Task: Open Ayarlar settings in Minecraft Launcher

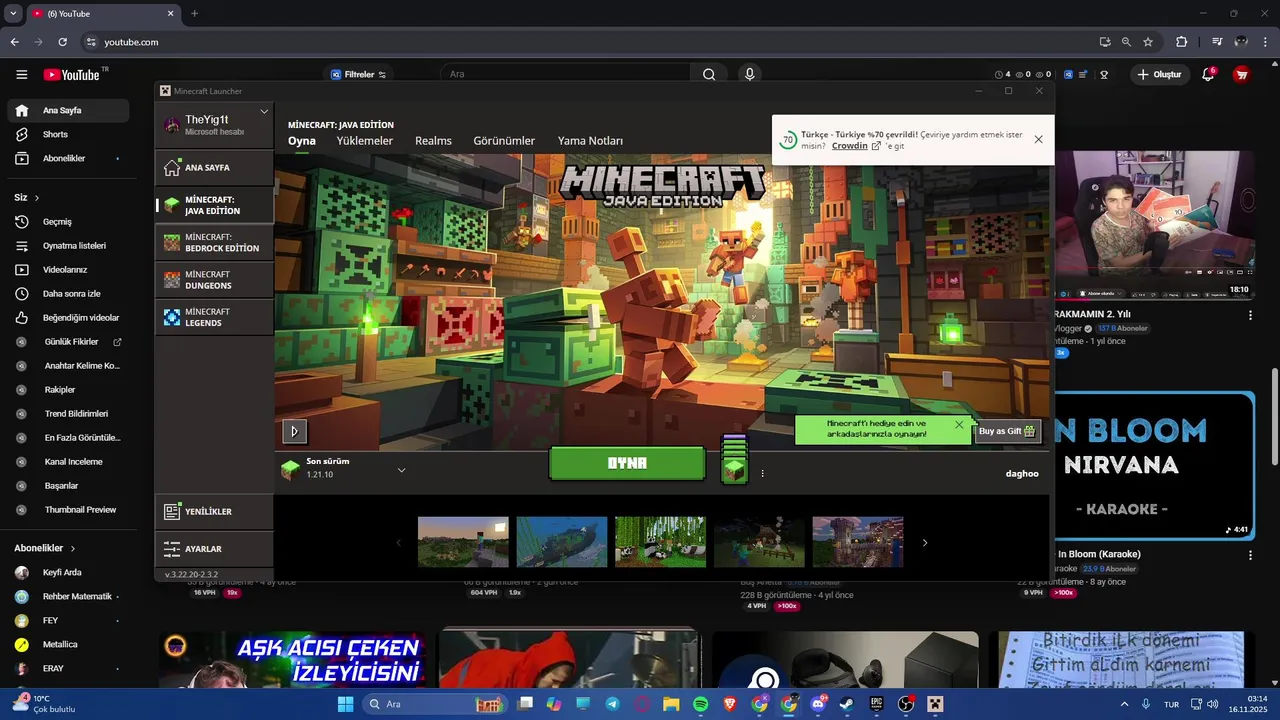Action: pos(214,549)
